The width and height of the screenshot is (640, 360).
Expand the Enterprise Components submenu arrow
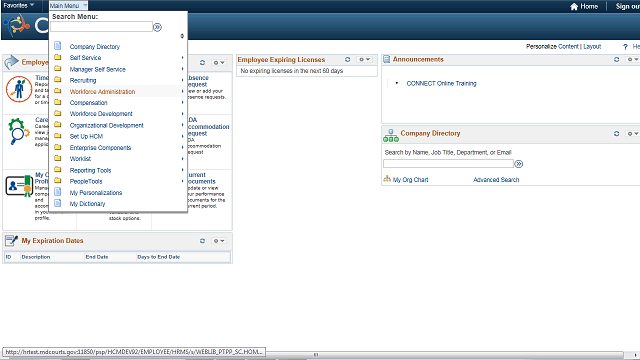(182, 147)
